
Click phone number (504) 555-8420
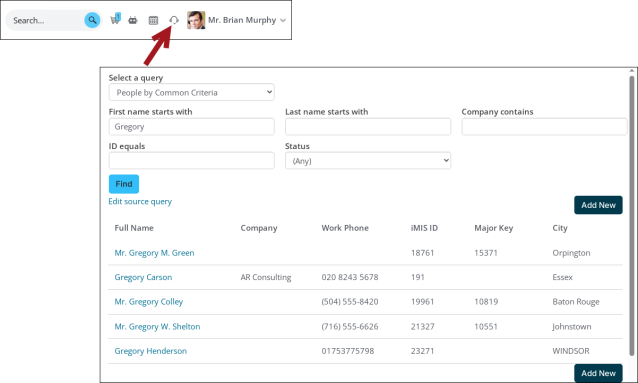(350, 302)
